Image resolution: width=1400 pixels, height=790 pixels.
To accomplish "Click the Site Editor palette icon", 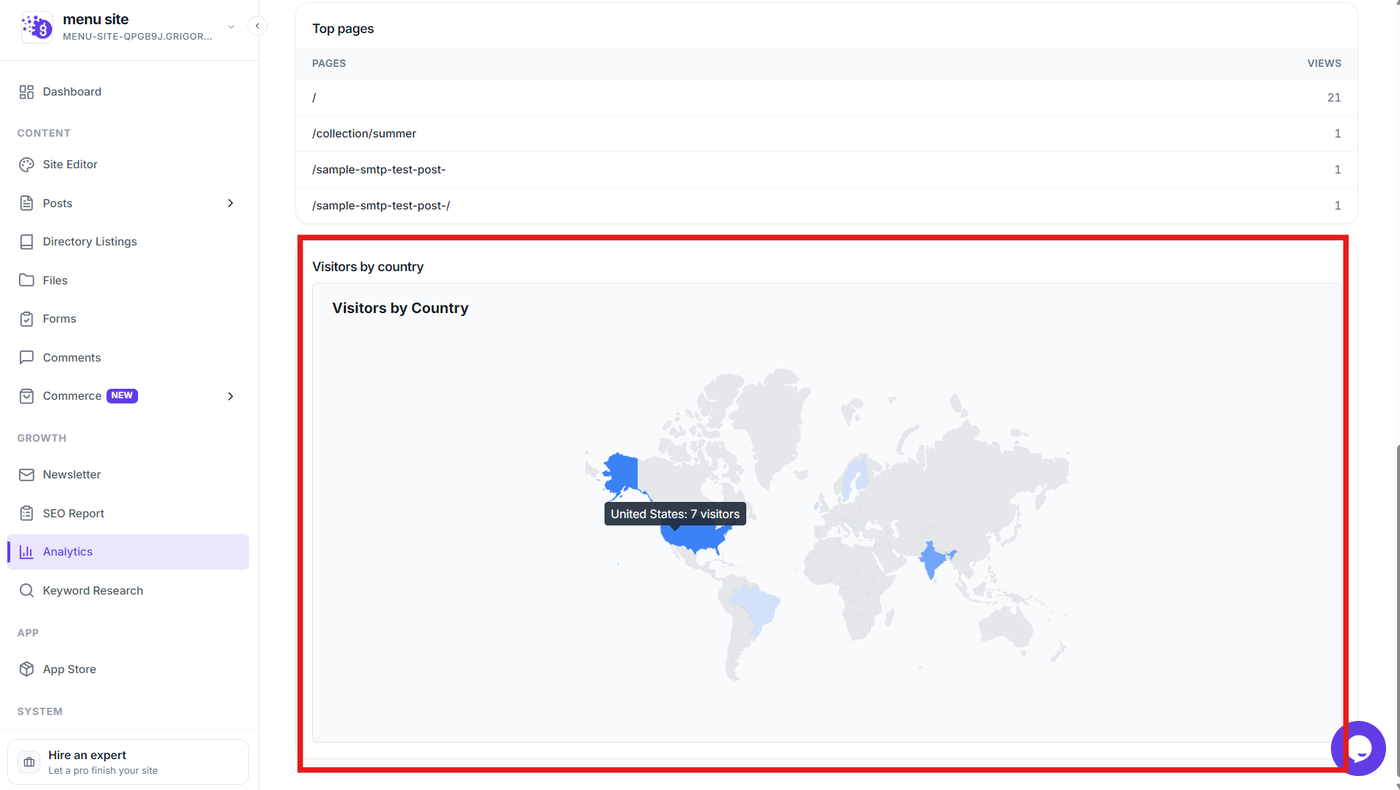I will click(27, 165).
